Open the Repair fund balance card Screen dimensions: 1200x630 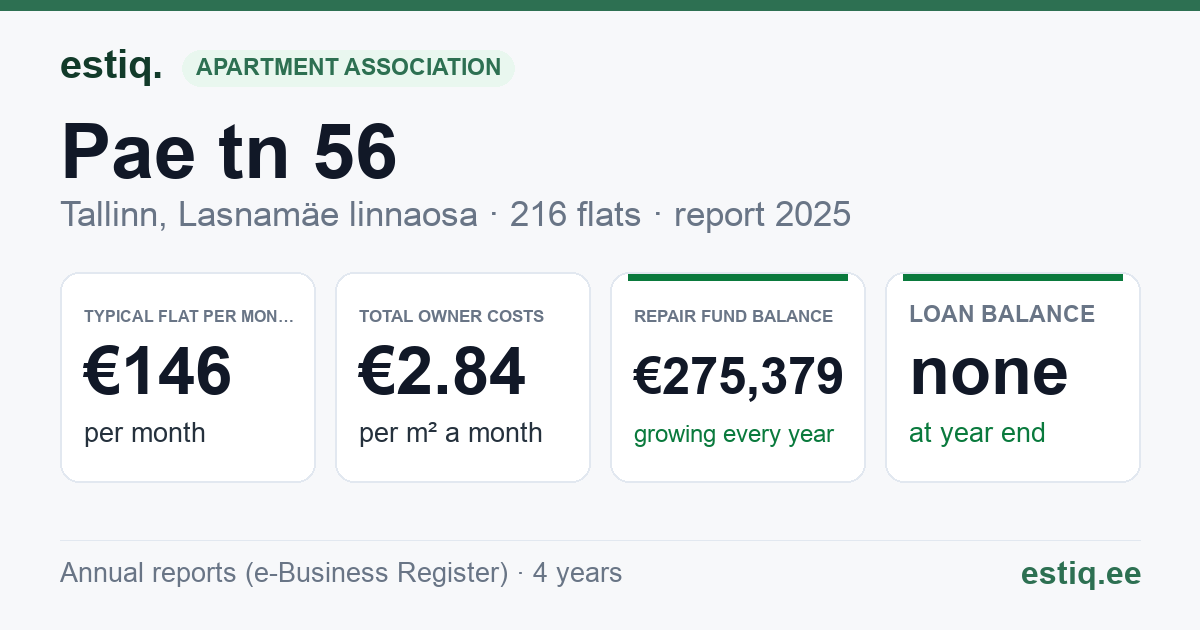tap(738, 377)
